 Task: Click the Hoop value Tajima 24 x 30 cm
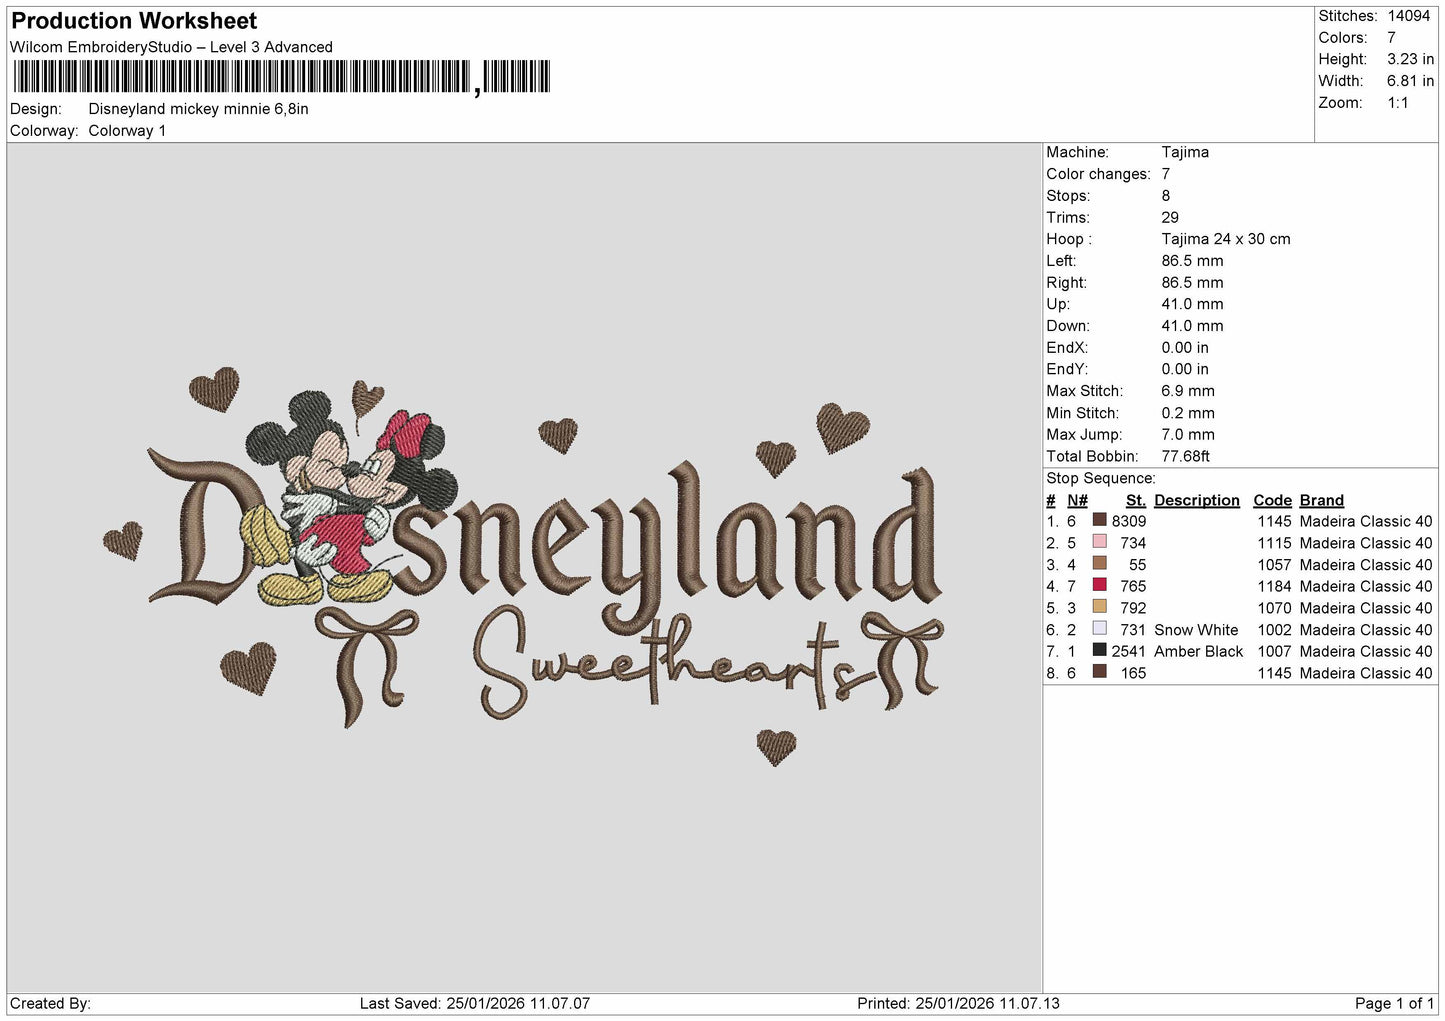pyautogui.click(x=1226, y=239)
